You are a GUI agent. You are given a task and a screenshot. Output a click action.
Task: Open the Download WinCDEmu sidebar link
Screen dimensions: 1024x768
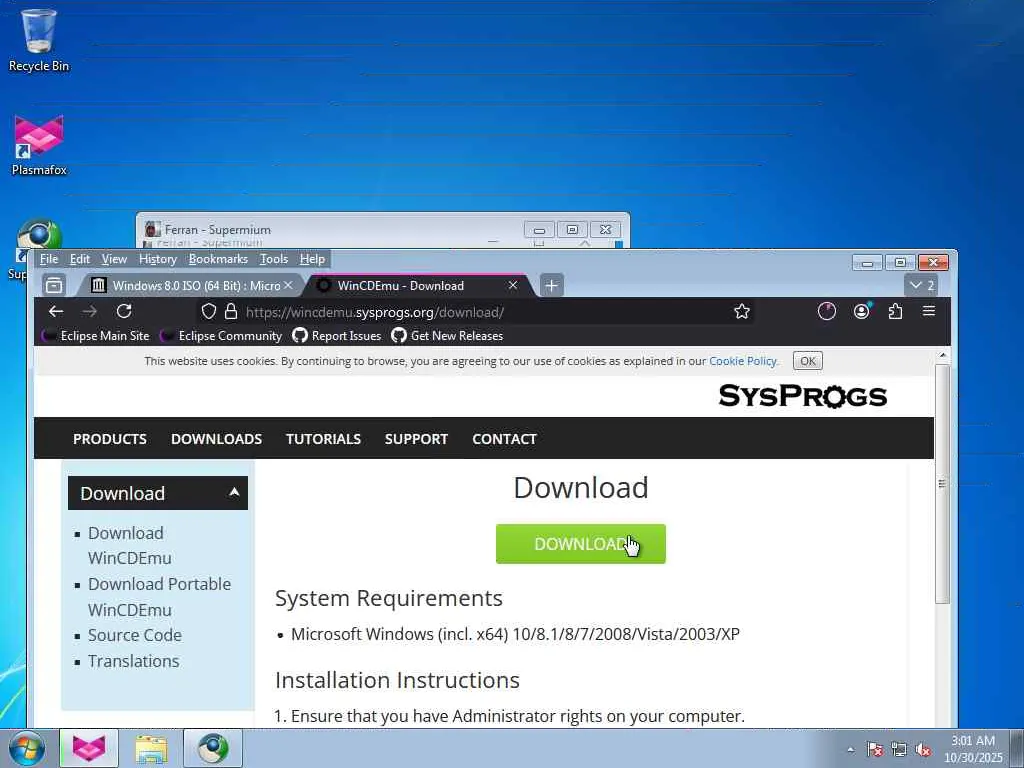pos(130,545)
